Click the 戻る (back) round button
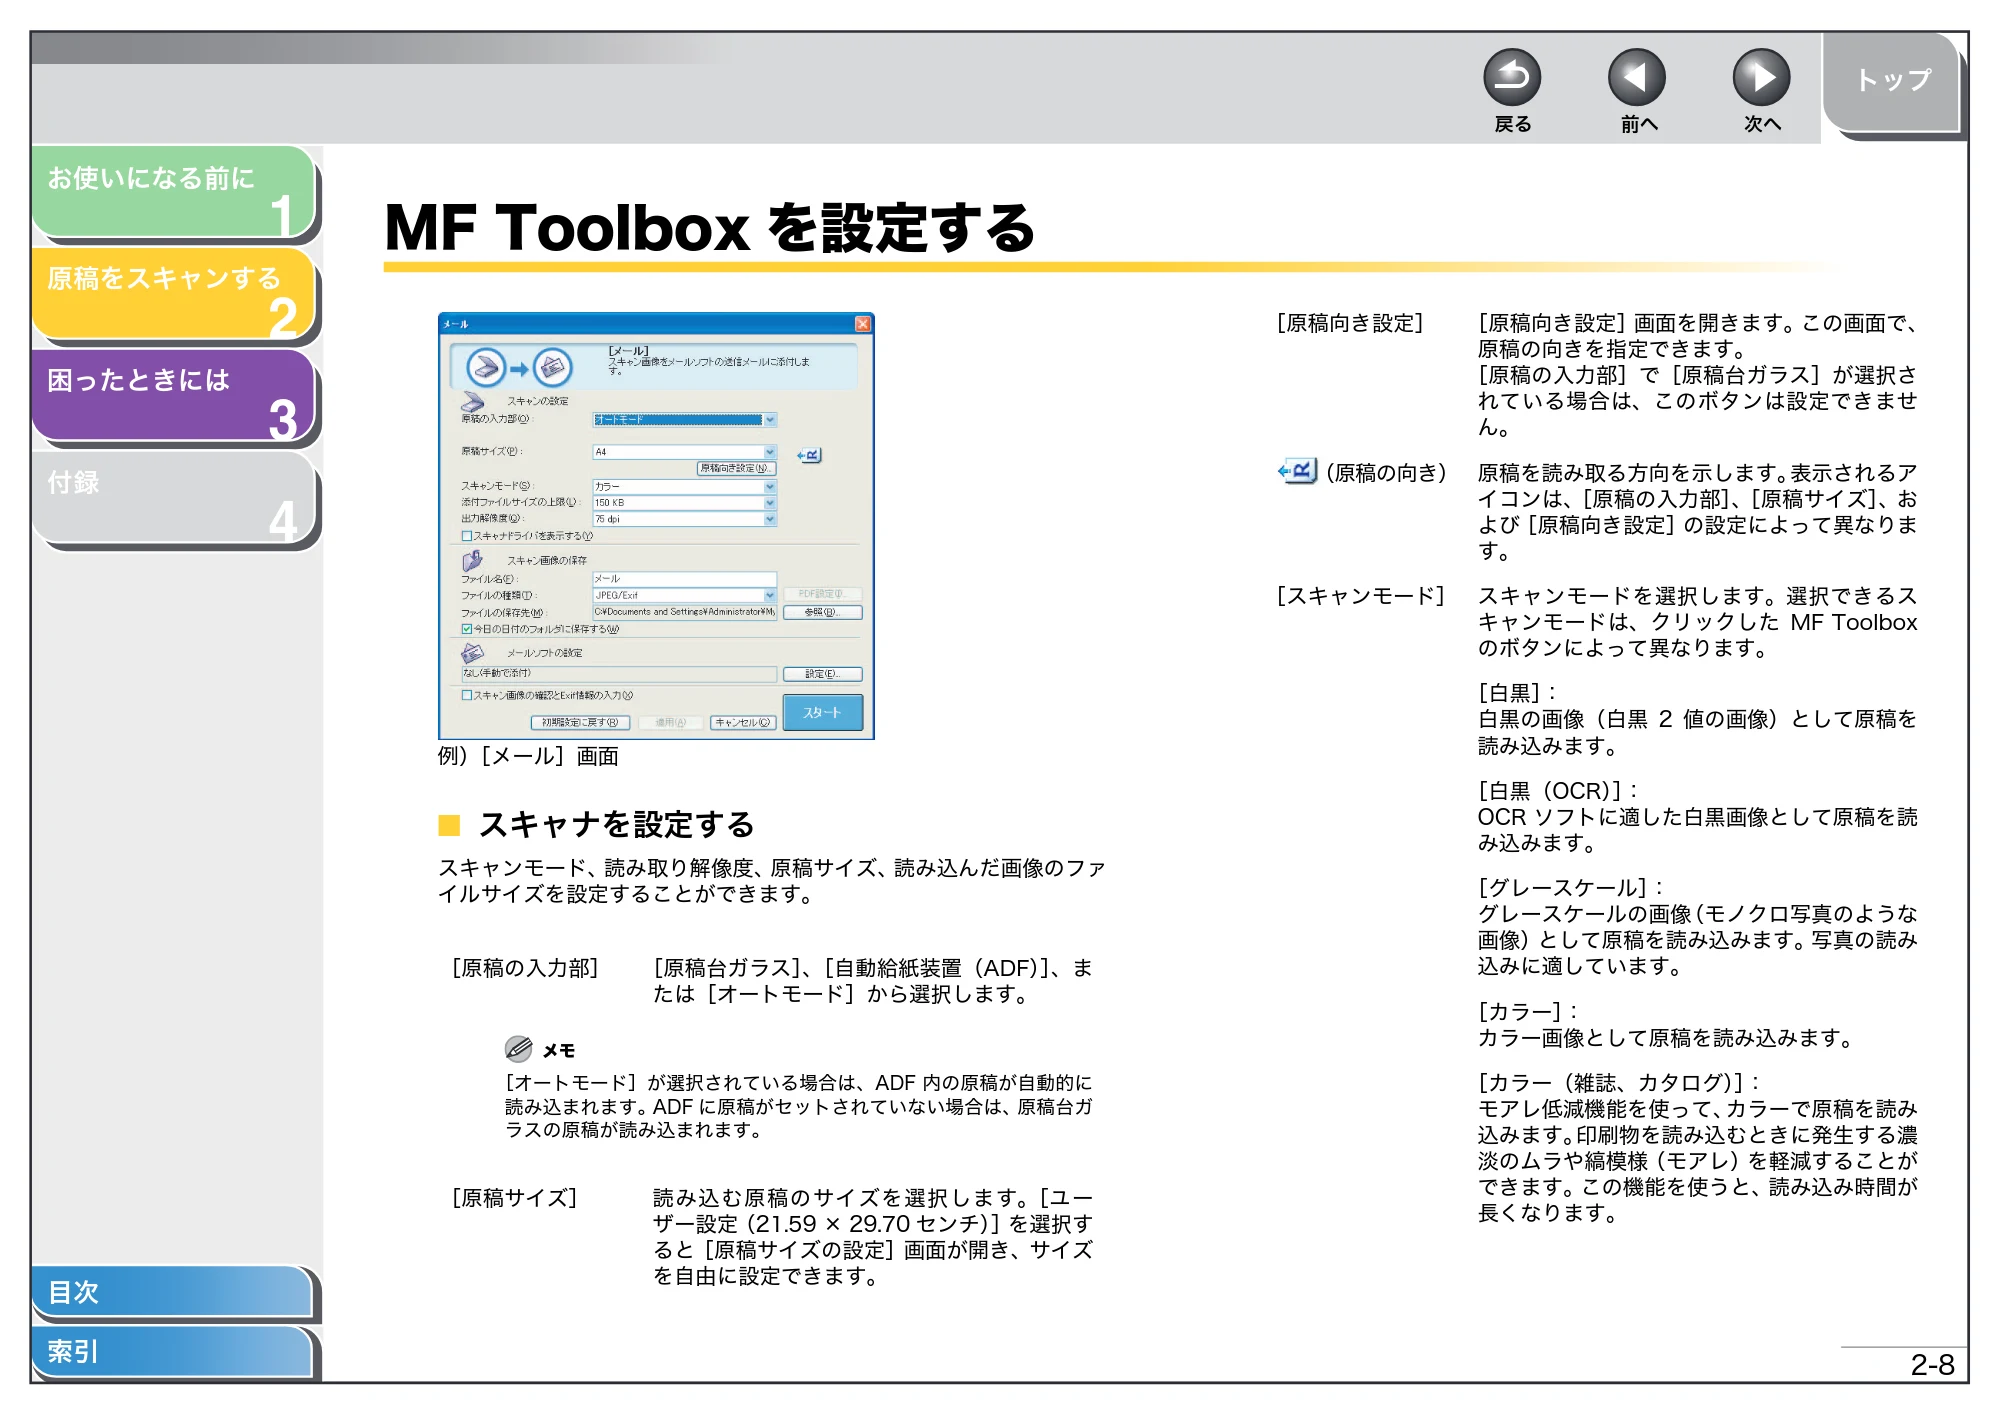 pos(1511,78)
